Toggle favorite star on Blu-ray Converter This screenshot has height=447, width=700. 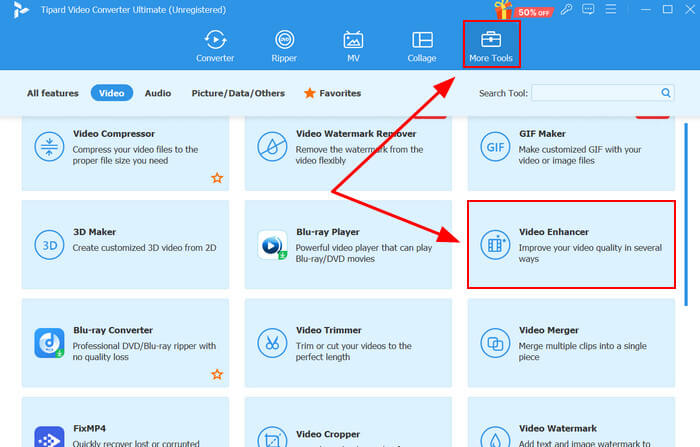217,374
